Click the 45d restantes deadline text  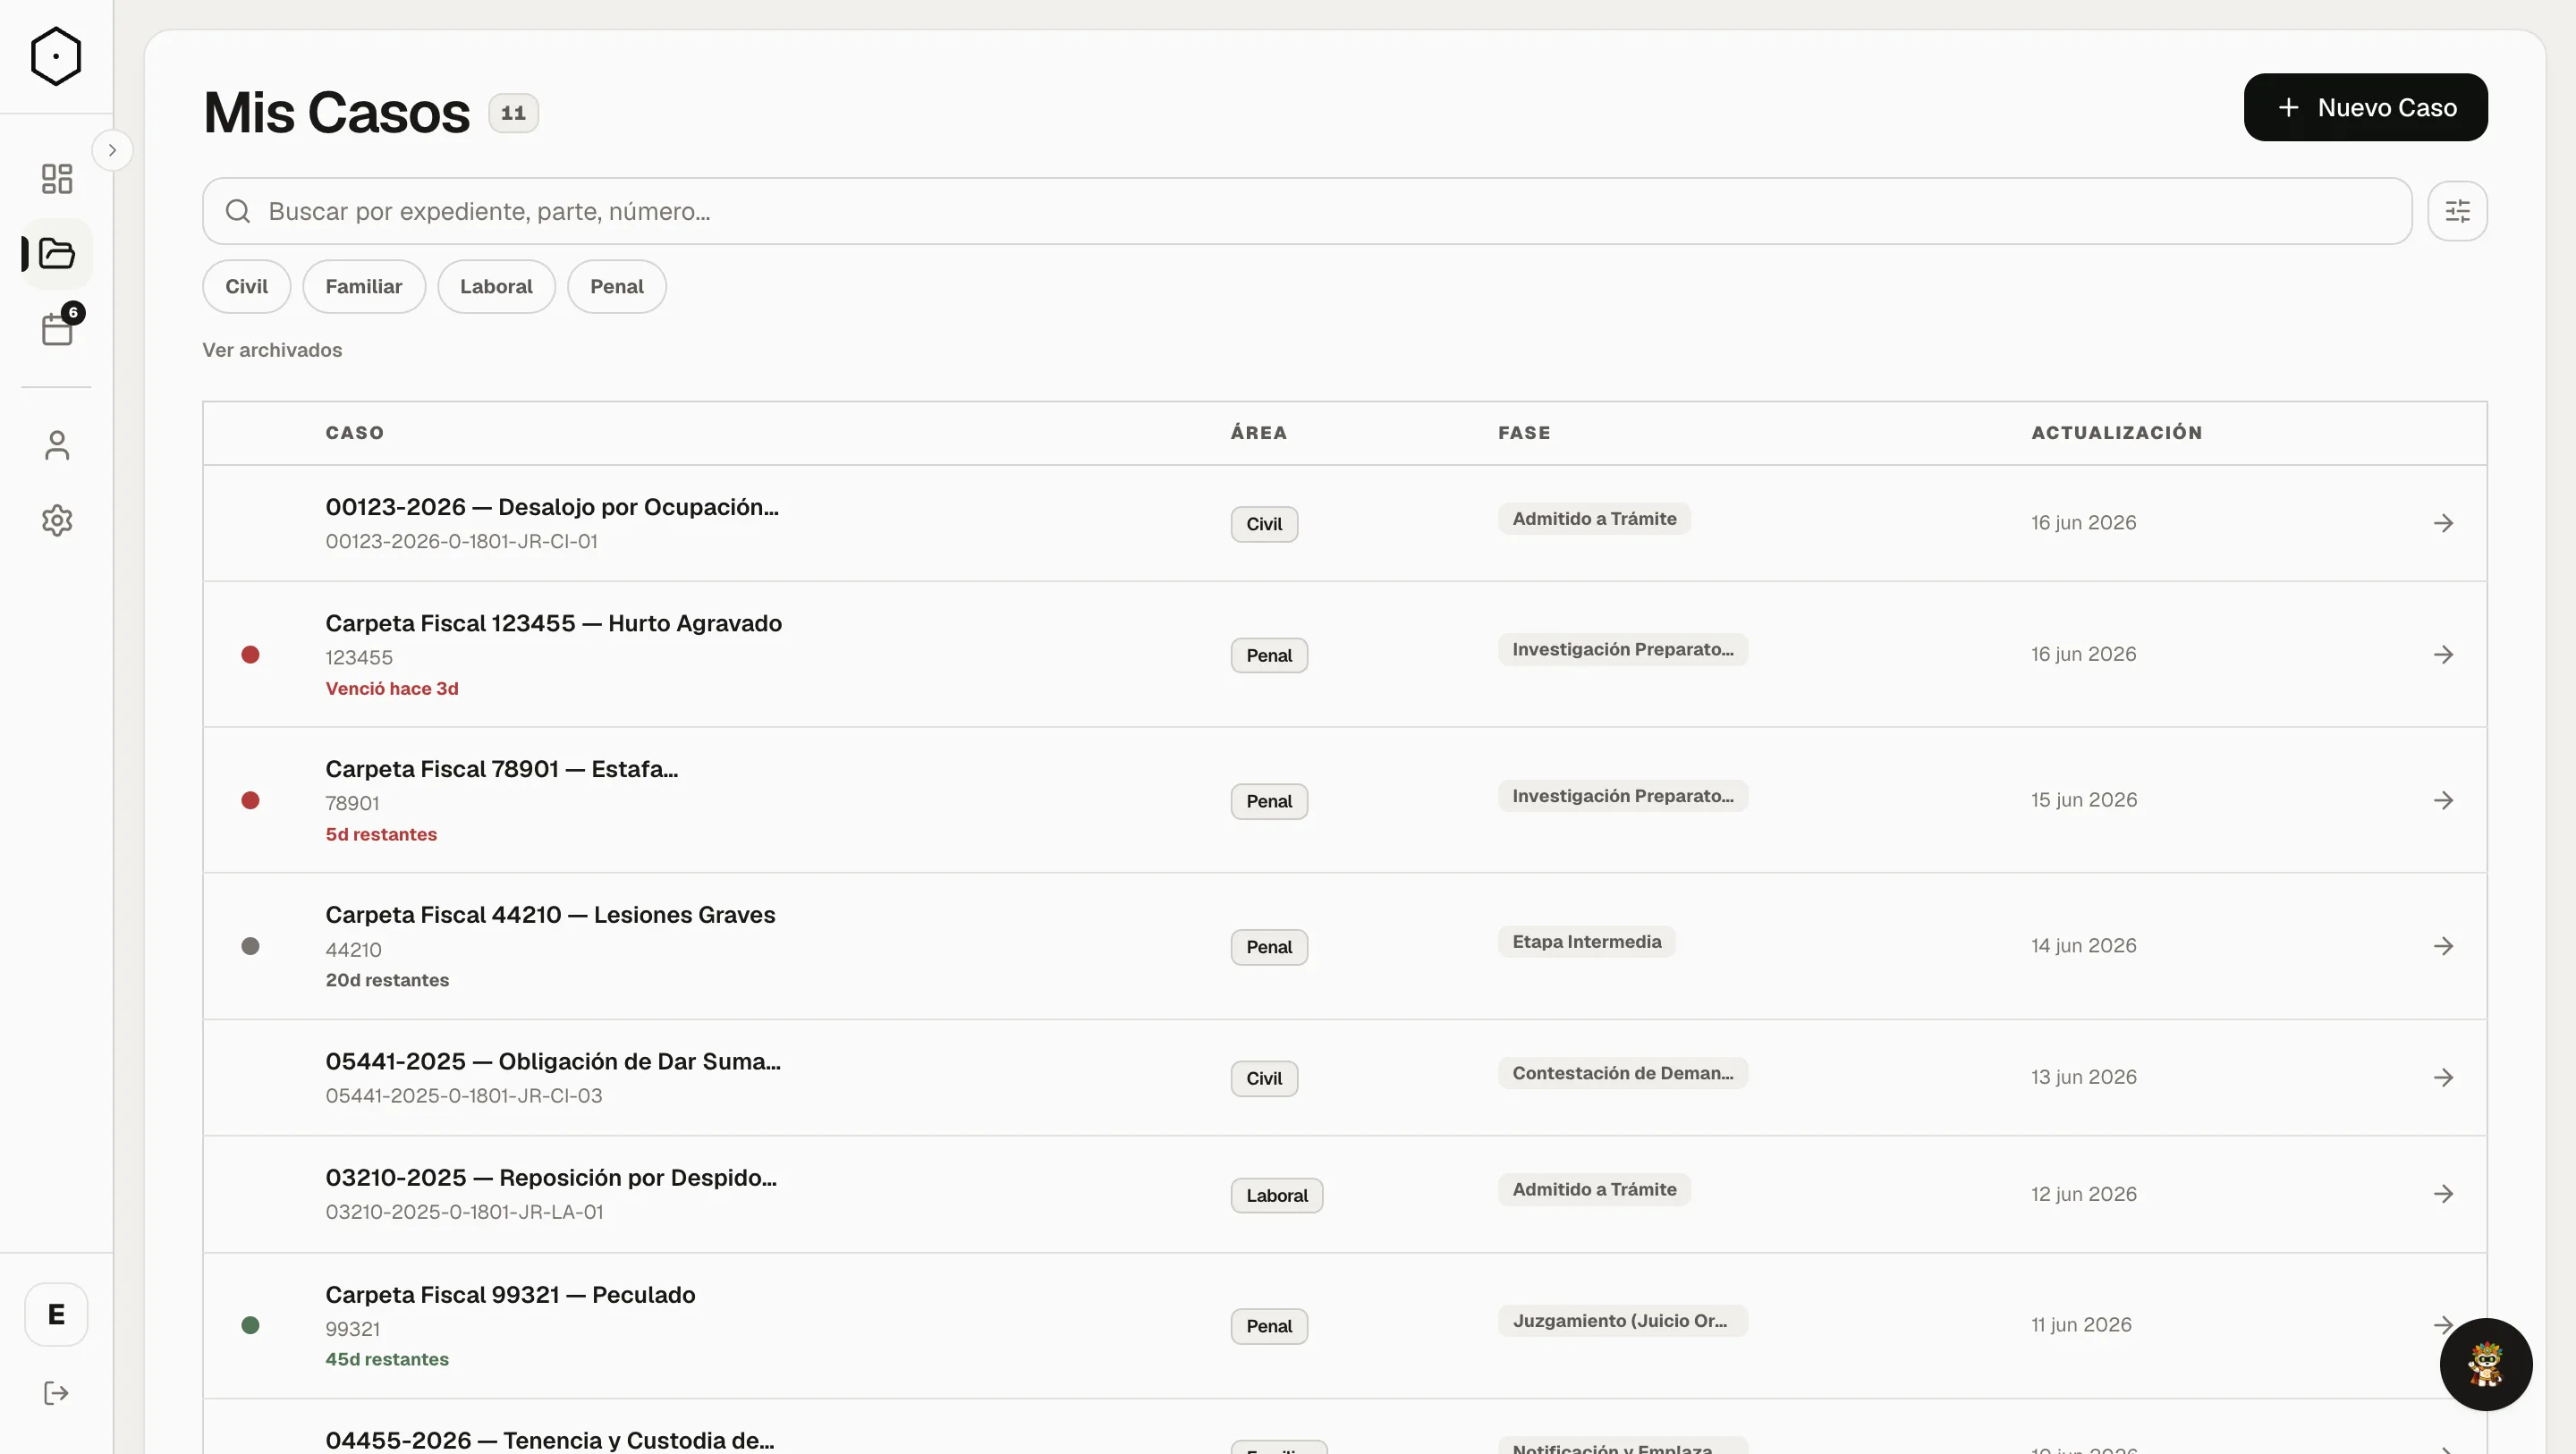(387, 1360)
